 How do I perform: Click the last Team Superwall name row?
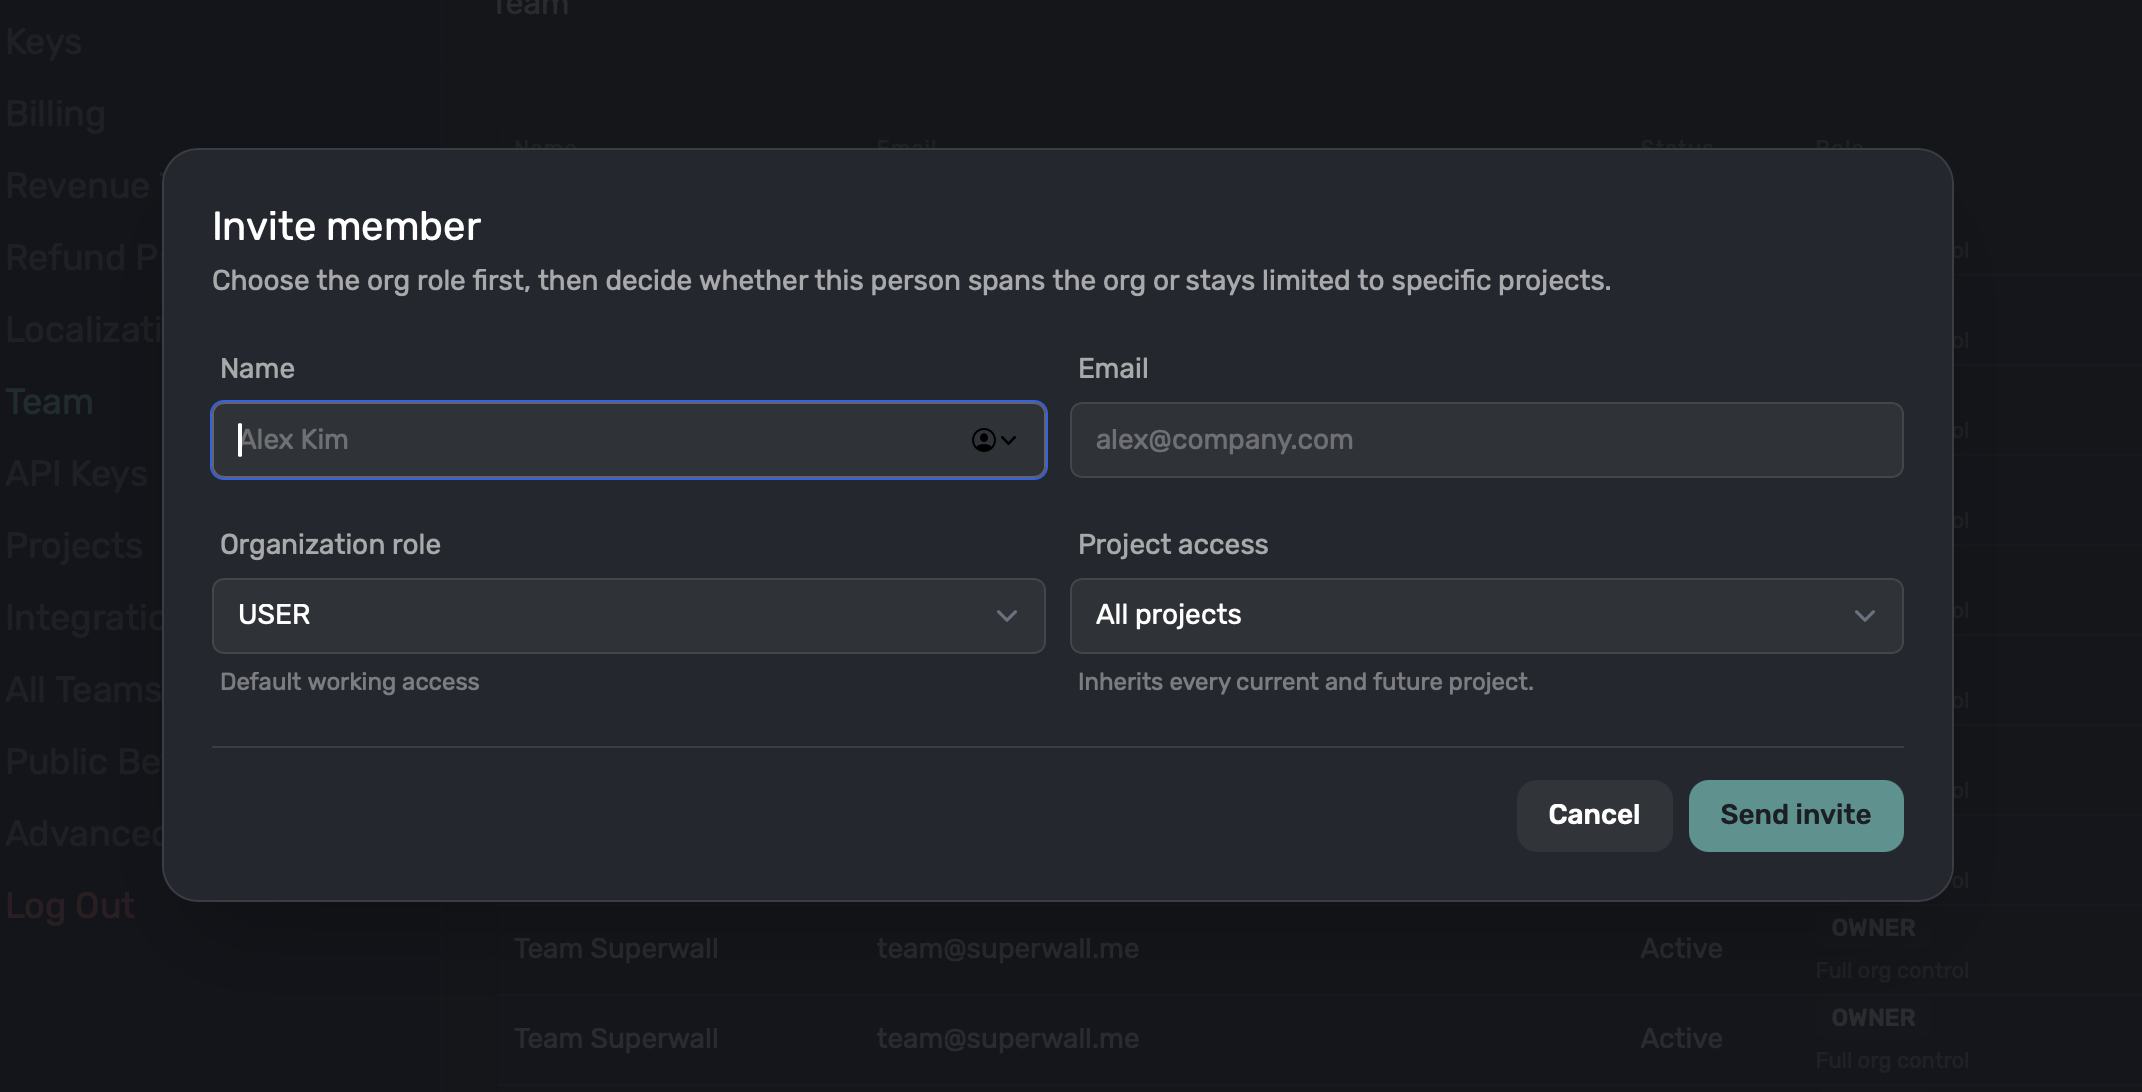(x=616, y=1039)
